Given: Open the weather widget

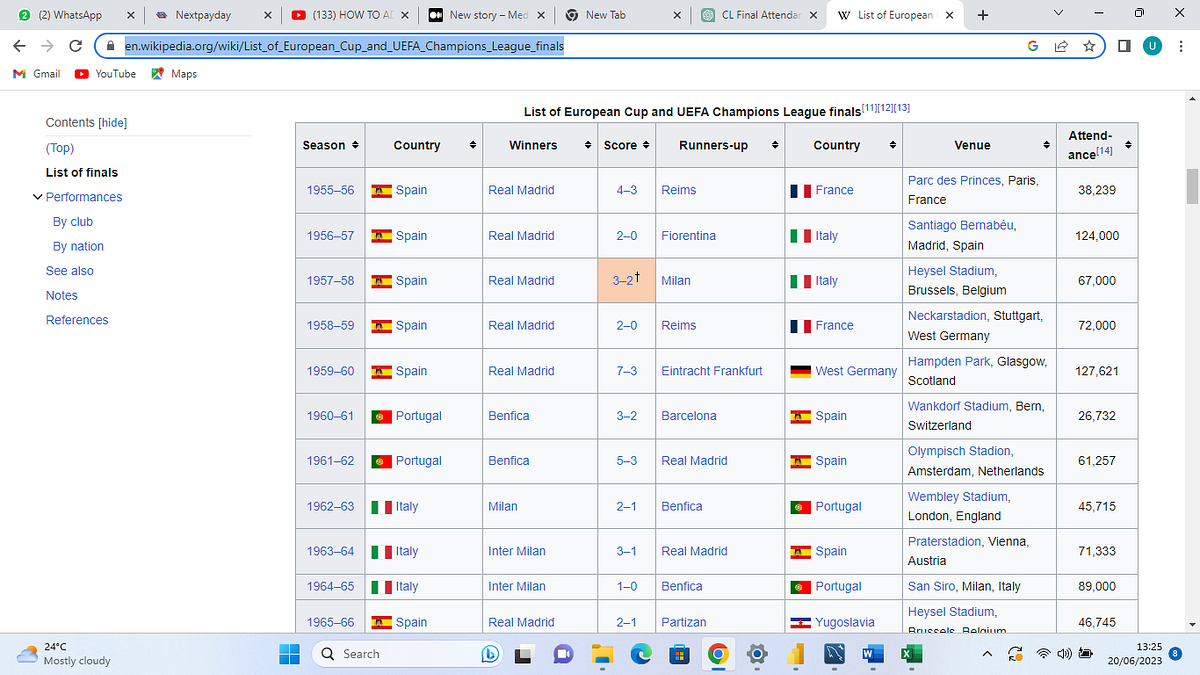Looking at the screenshot, I should 65,654.
